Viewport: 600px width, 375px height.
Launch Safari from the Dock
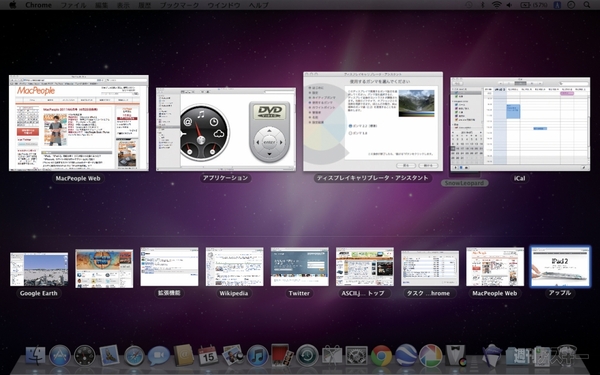134,356
